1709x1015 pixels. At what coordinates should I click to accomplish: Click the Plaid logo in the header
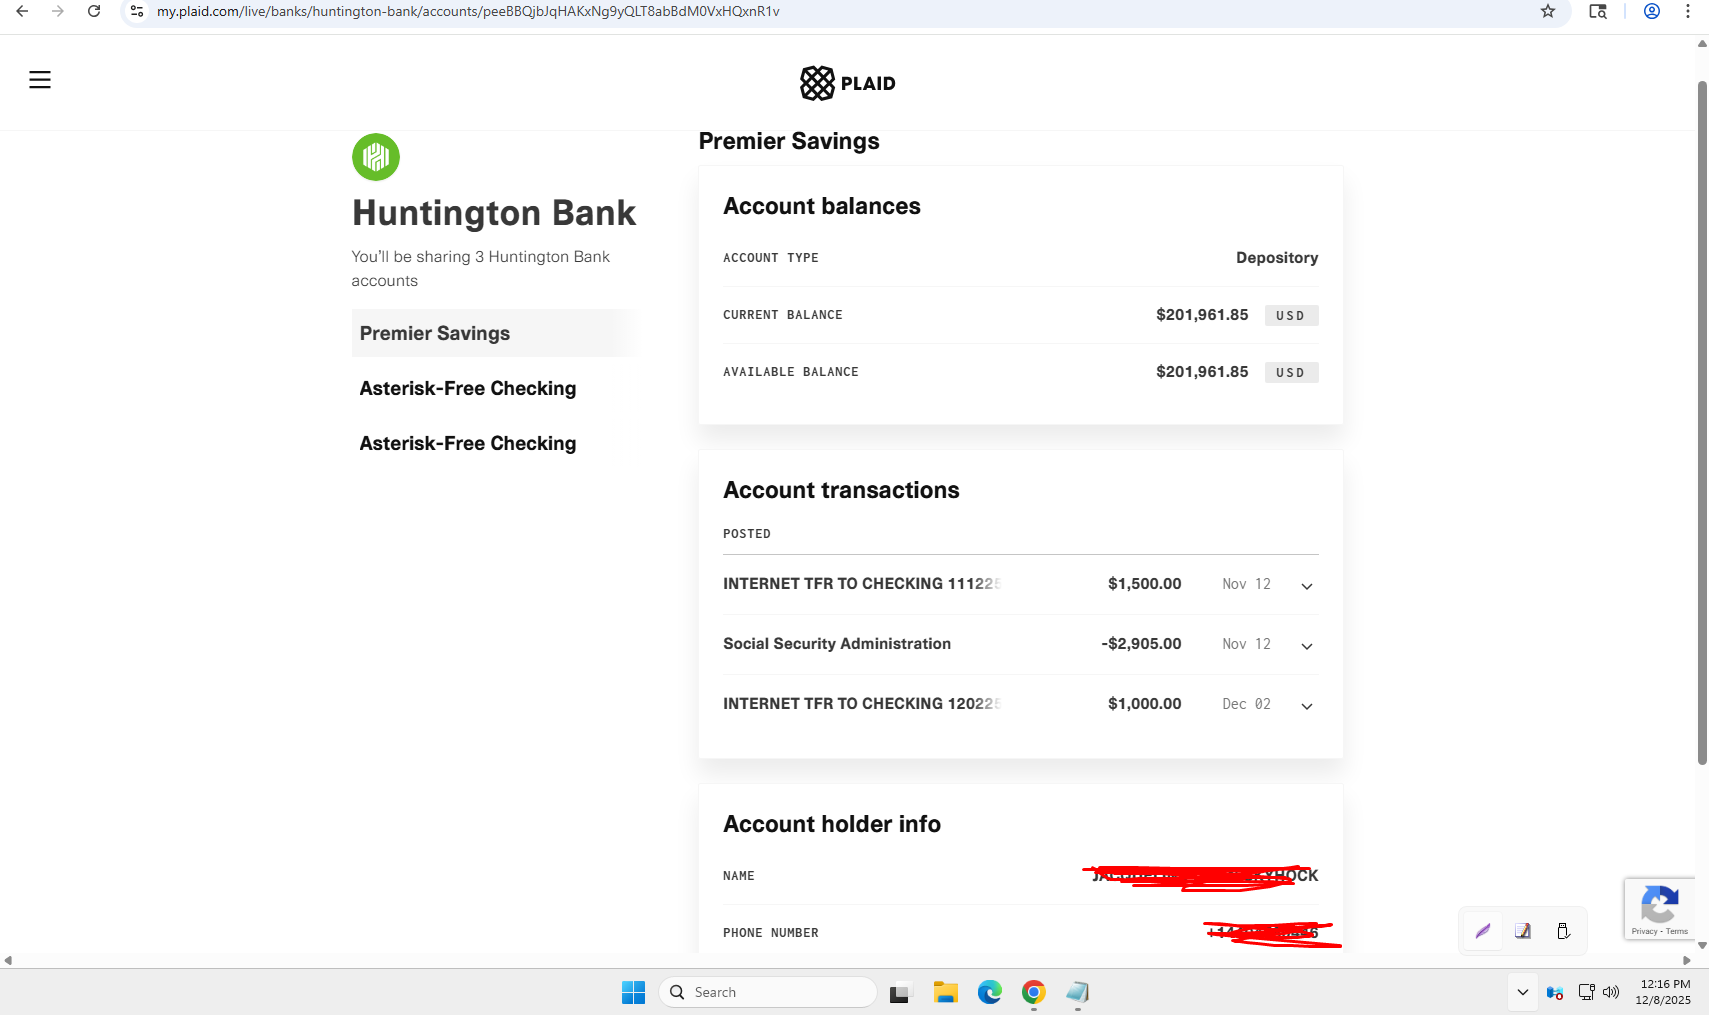click(x=847, y=83)
